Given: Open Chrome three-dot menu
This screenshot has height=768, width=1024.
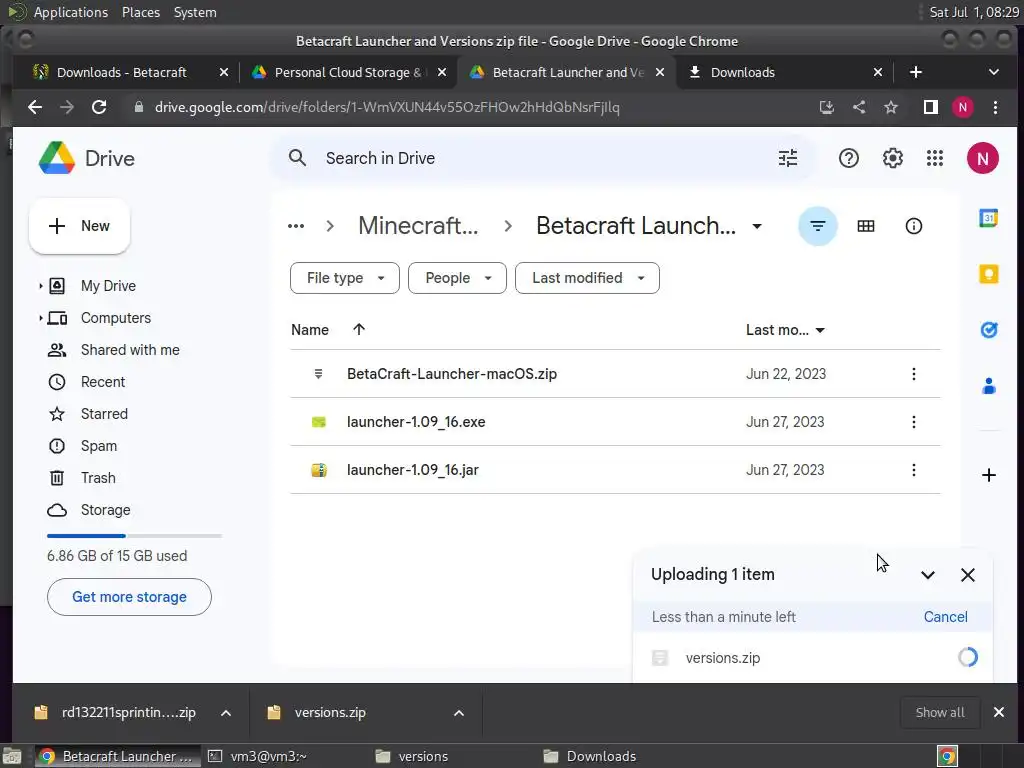Looking at the screenshot, I should click(x=995, y=107).
